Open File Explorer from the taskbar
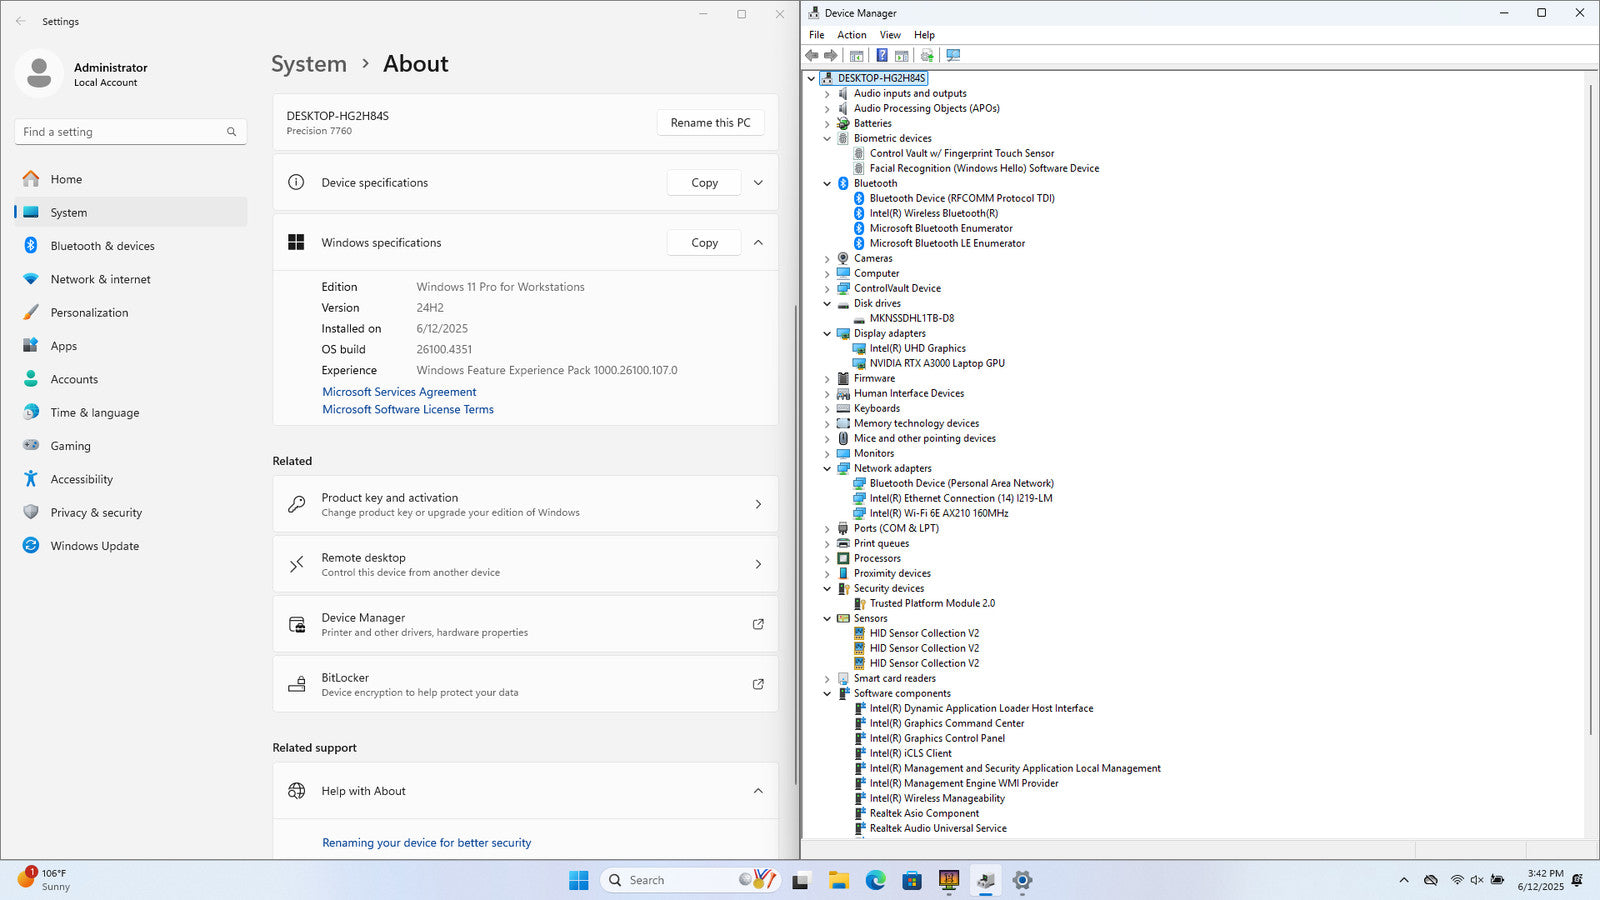Image resolution: width=1600 pixels, height=900 pixels. 838,880
